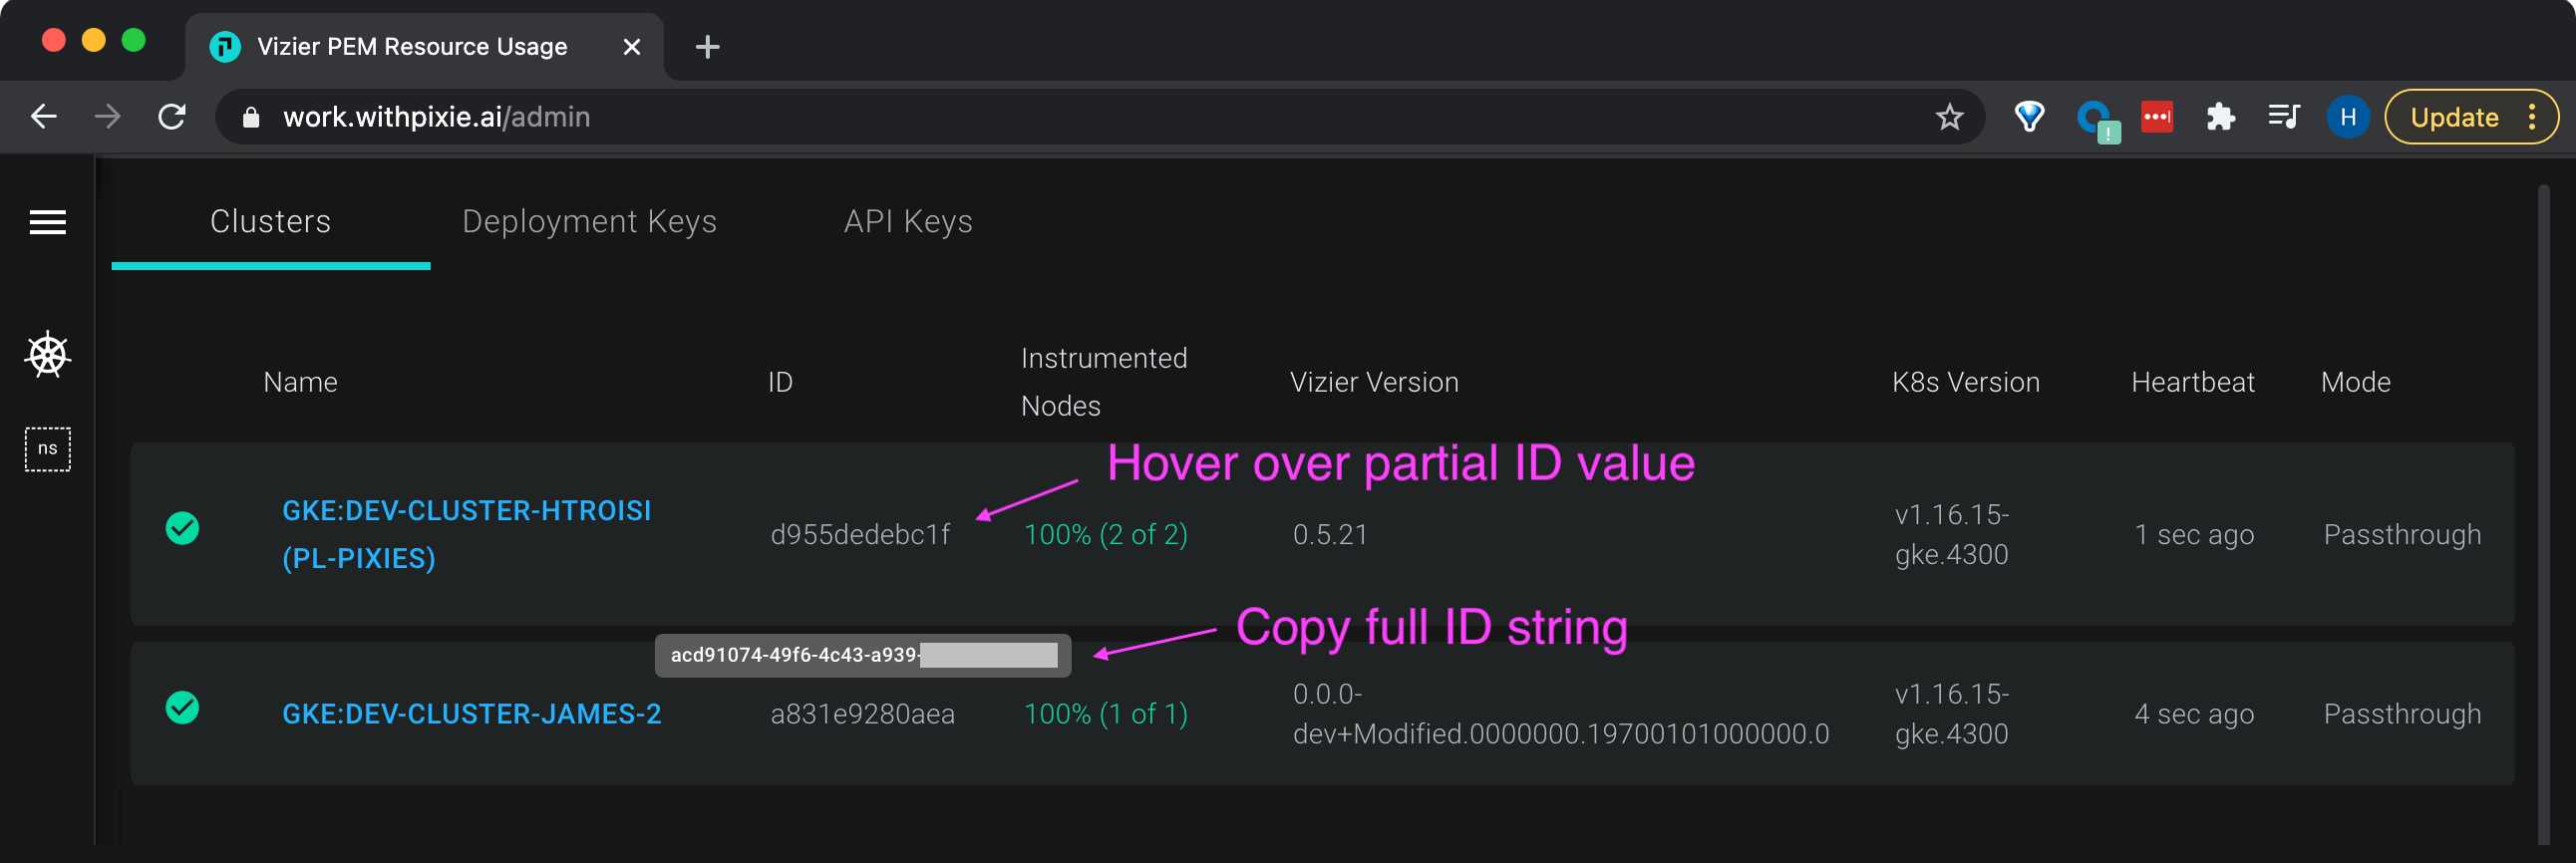Click the red password manager extension icon
The width and height of the screenshot is (2576, 863).
coord(2156,118)
